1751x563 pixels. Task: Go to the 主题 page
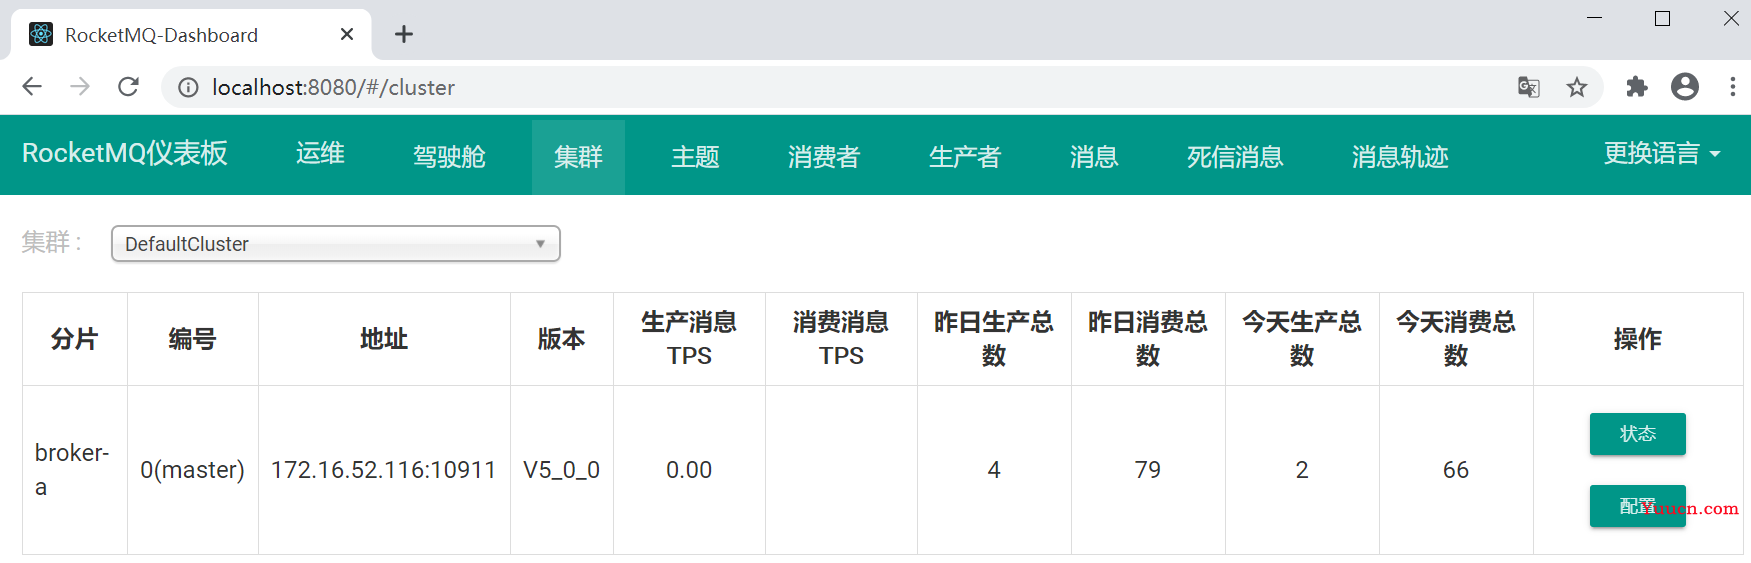[x=695, y=157]
